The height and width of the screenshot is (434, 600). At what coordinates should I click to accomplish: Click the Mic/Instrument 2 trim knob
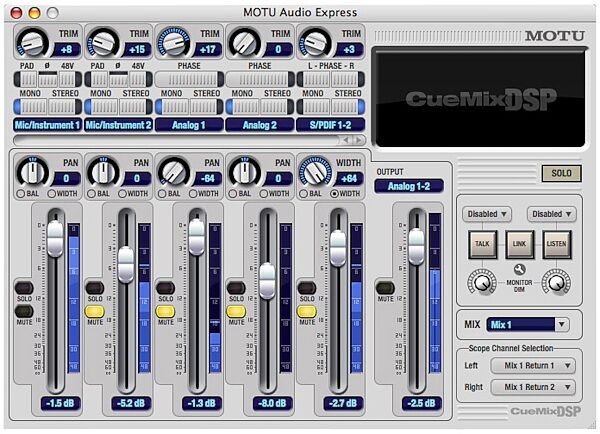point(103,43)
